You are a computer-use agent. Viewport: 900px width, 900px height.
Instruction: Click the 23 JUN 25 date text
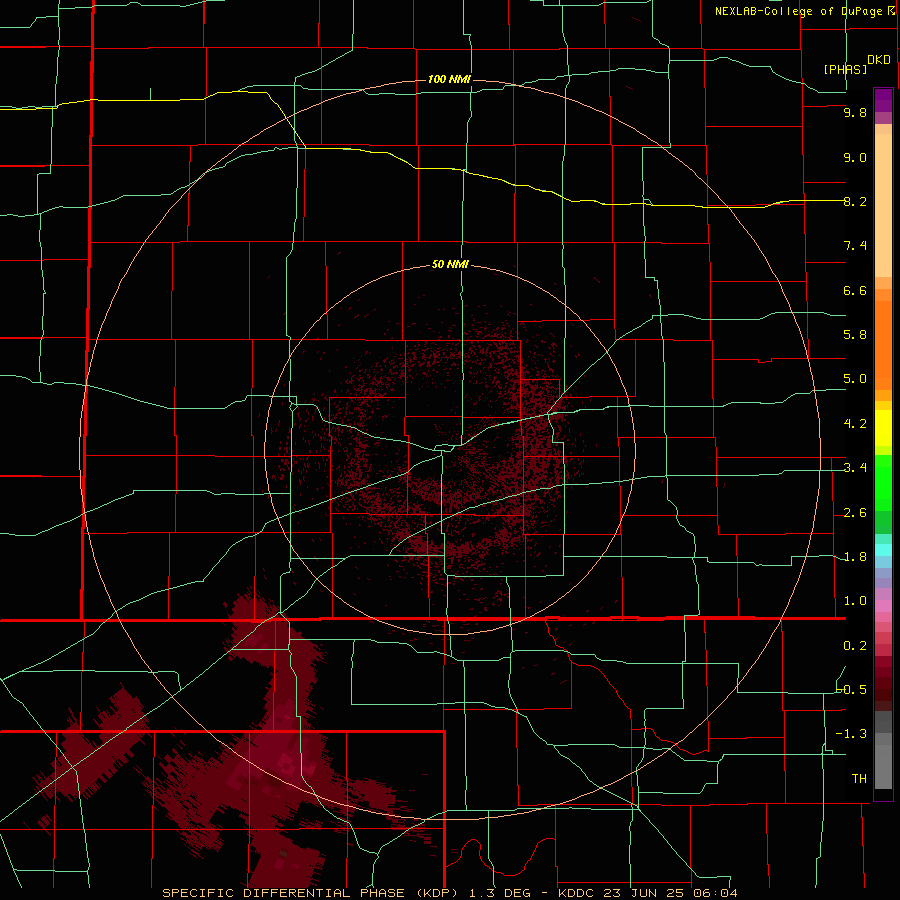(x=644, y=893)
